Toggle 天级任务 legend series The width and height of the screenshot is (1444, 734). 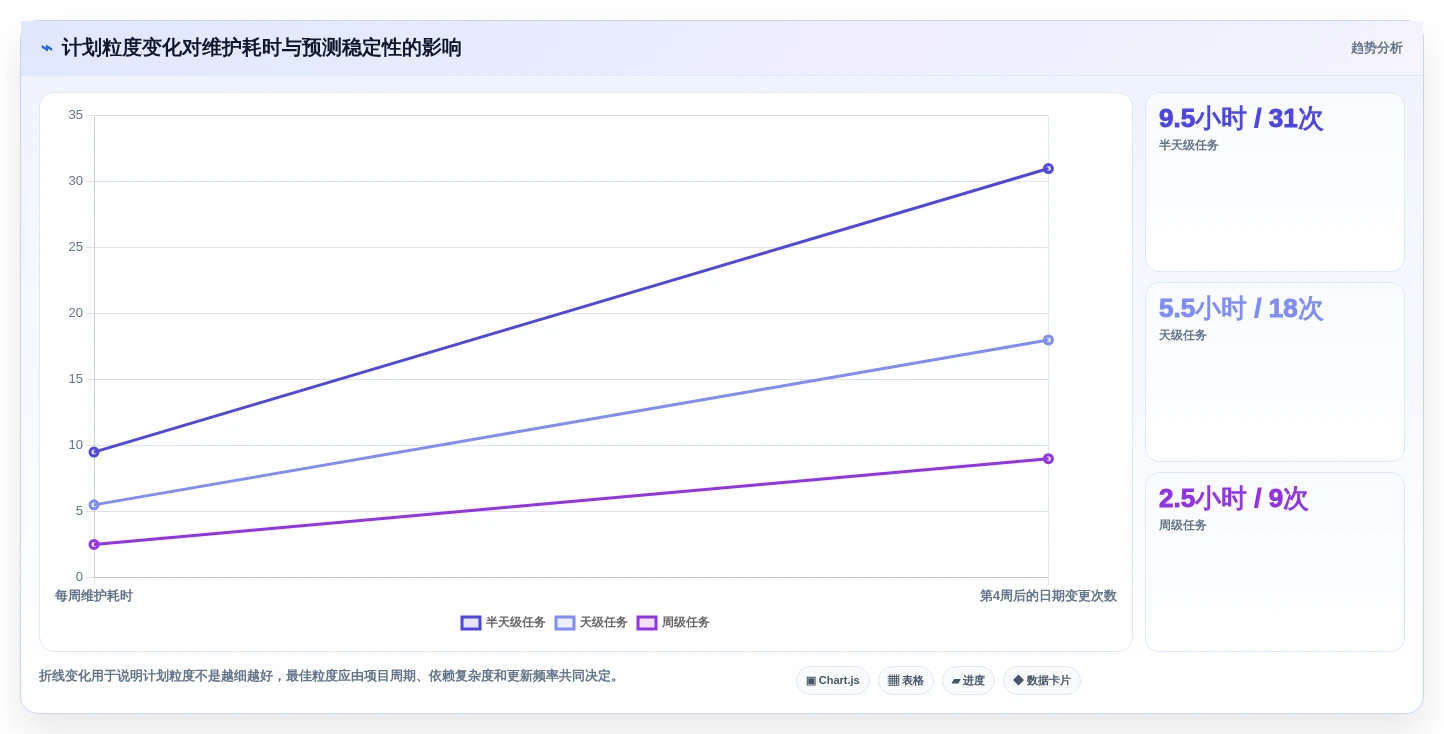pos(591,622)
